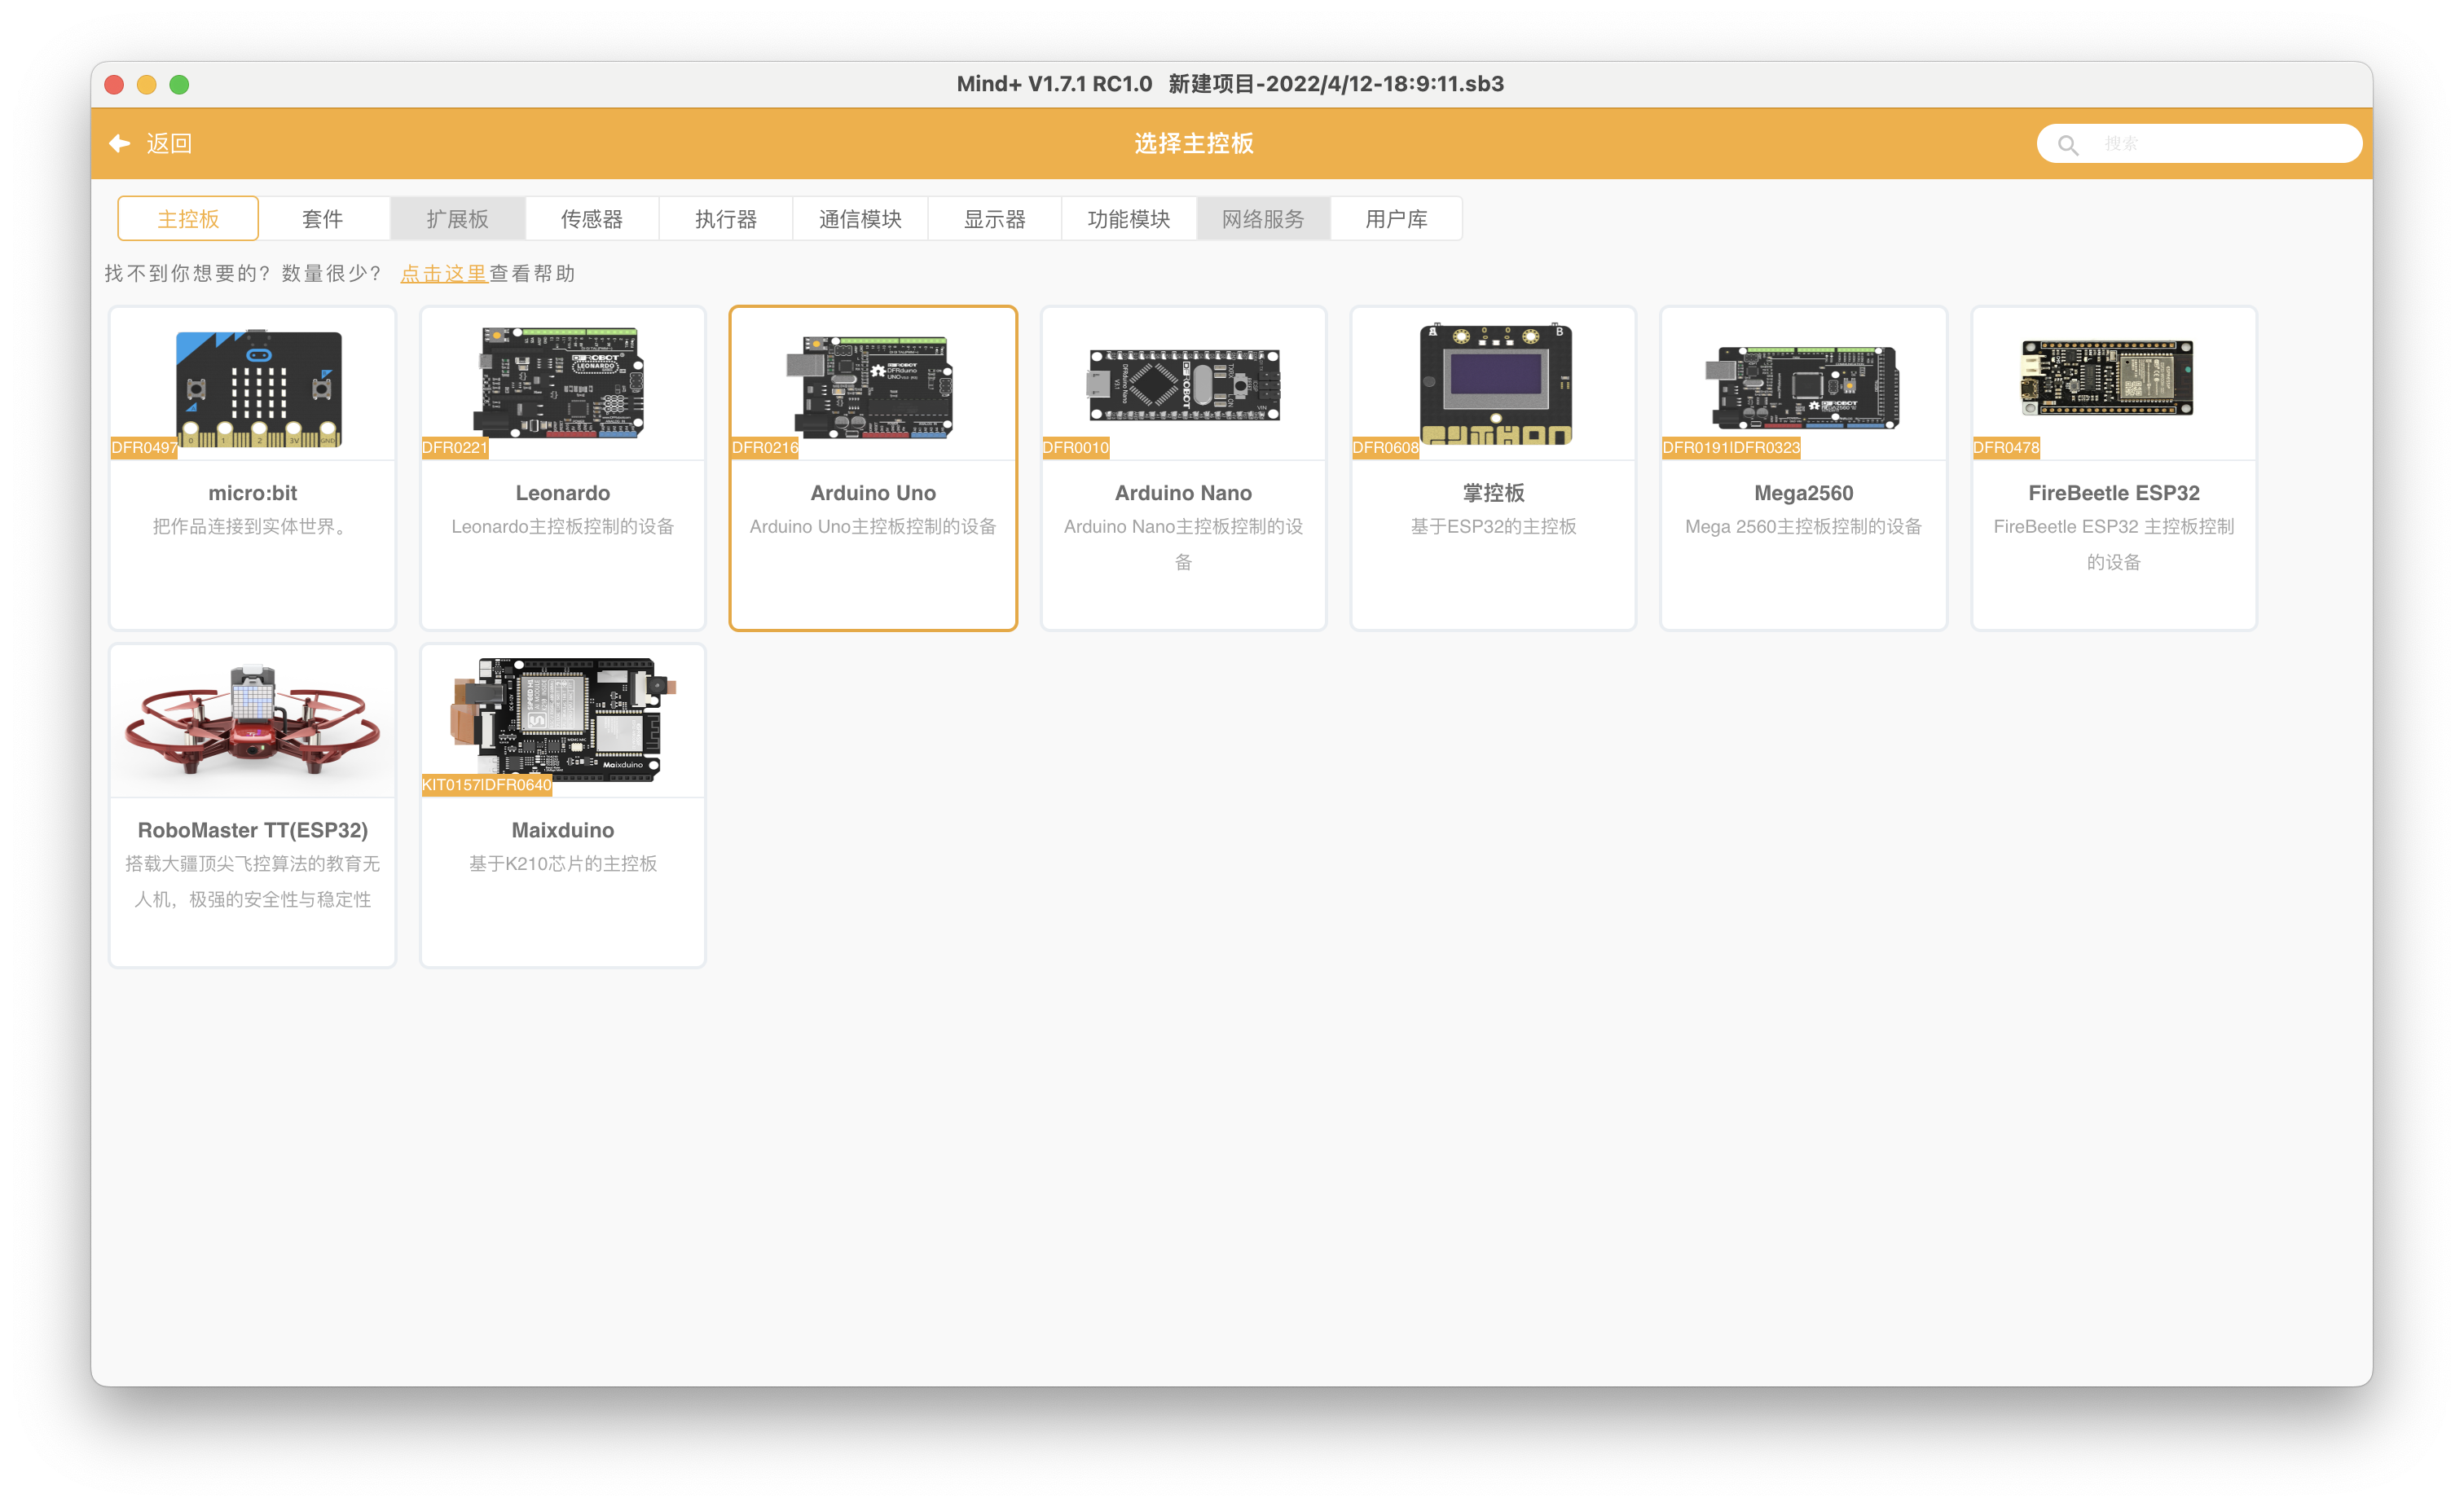Click the Leonardo title text
The height and width of the screenshot is (1507, 2464).
[563, 493]
